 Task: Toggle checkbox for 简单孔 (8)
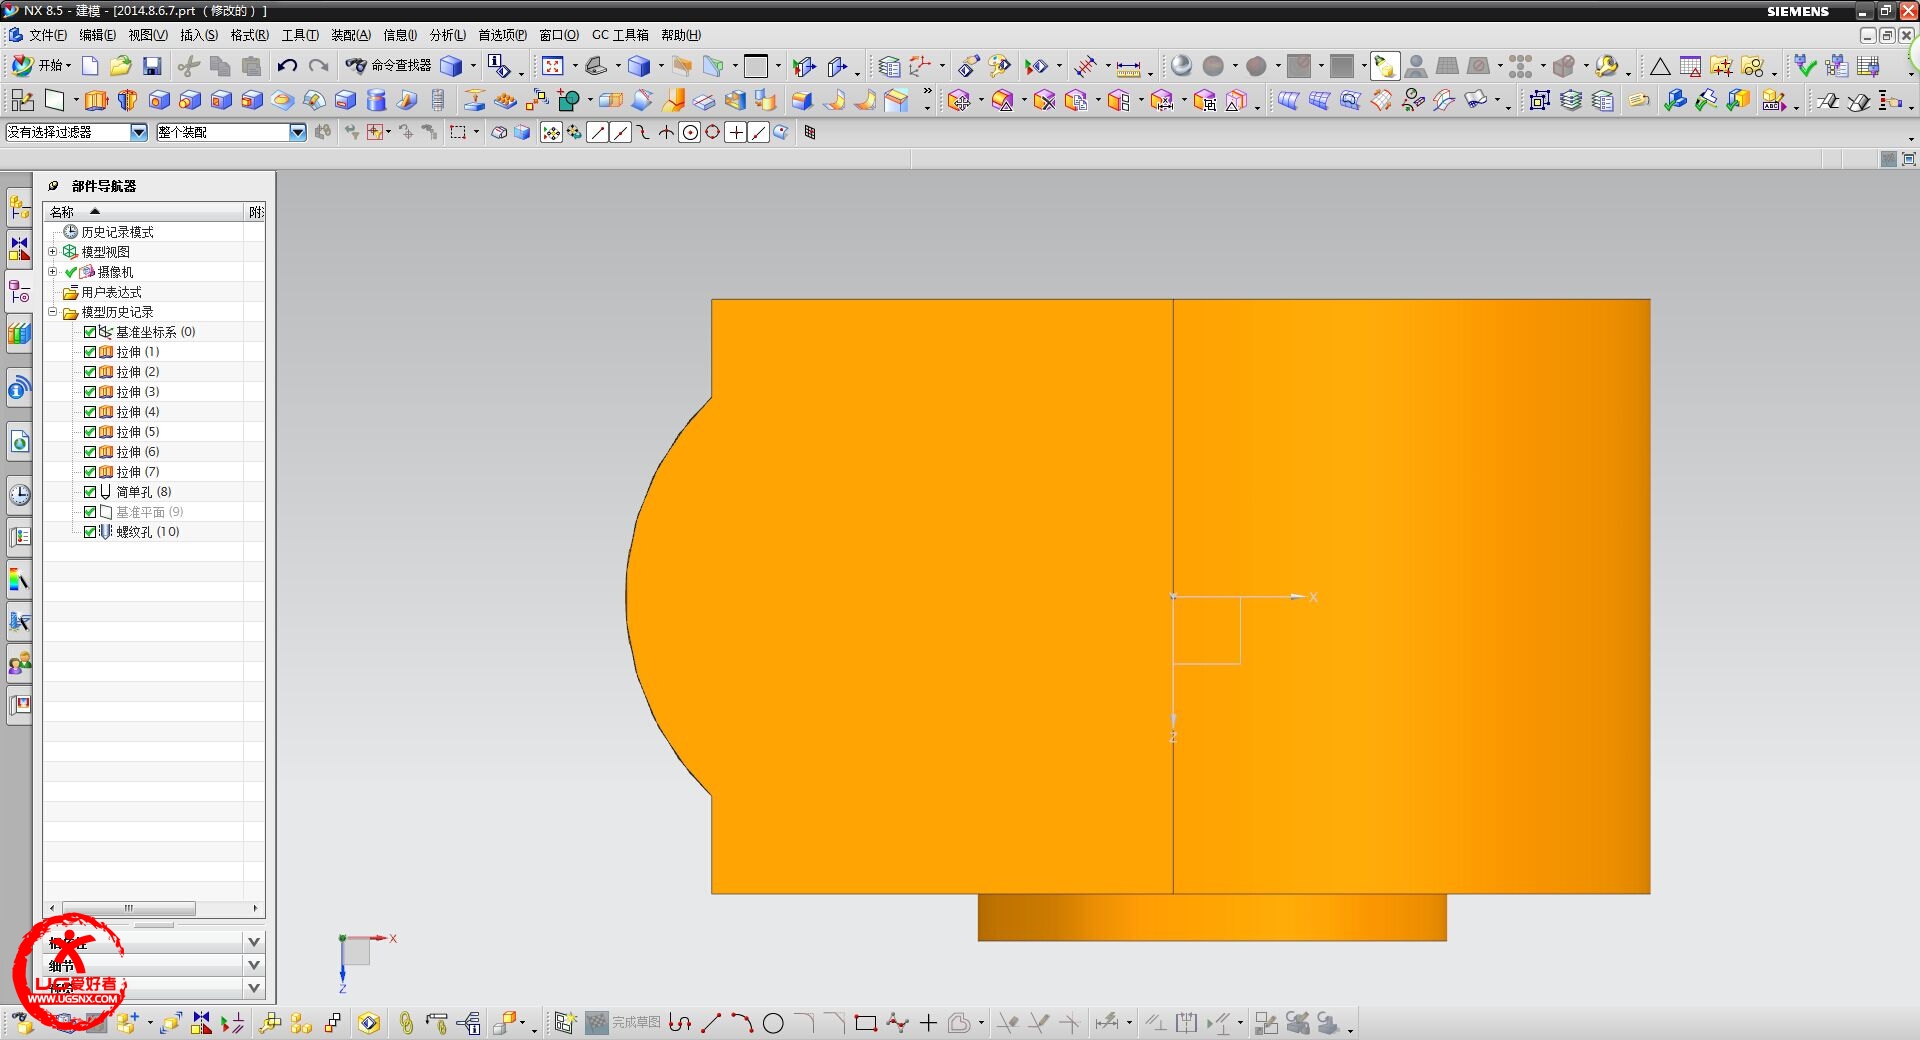[x=90, y=492]
